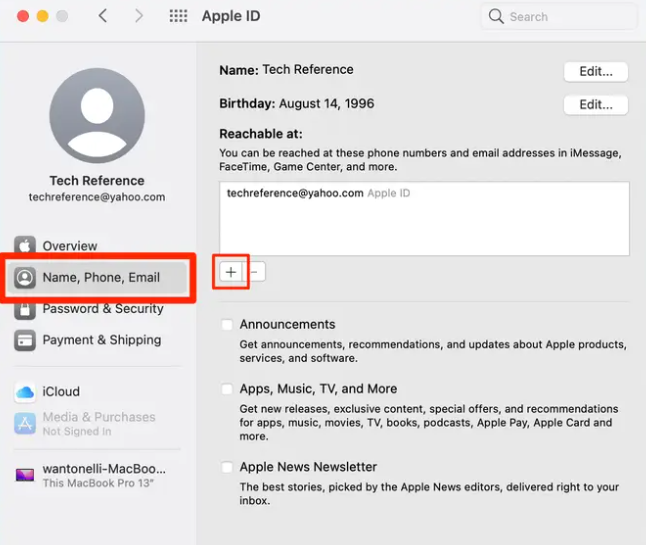Click the card icon for Payment & Shipping
Image resolution: width=646 pixels, height=545 pixels.
(x=25, y=340)
